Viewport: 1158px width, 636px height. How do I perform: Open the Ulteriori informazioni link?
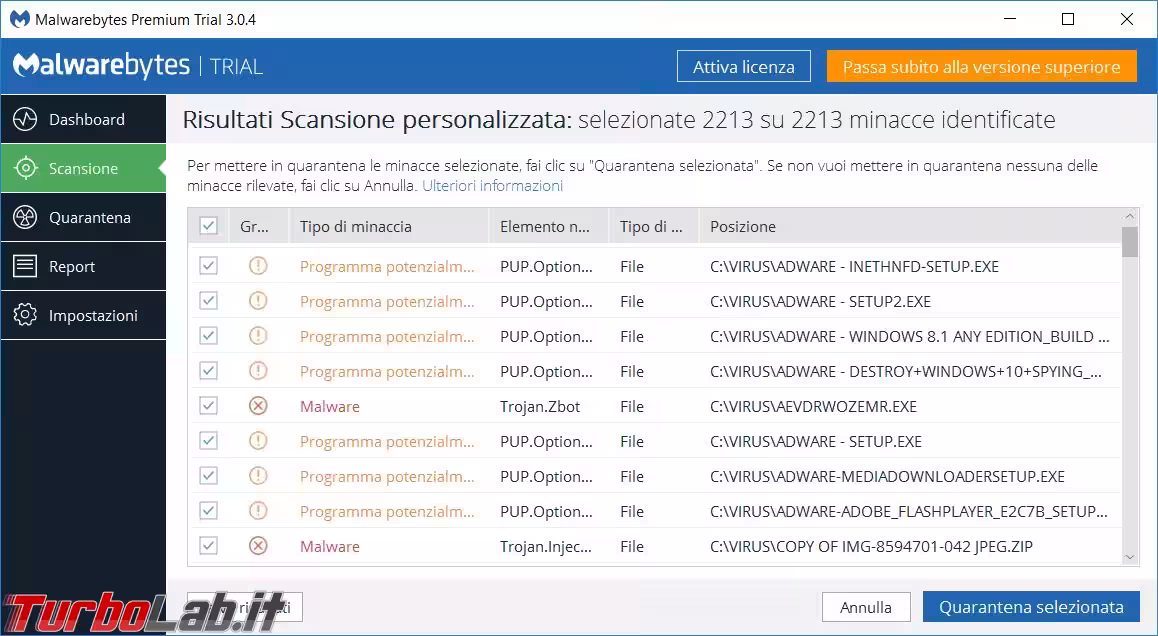(492, 186)
